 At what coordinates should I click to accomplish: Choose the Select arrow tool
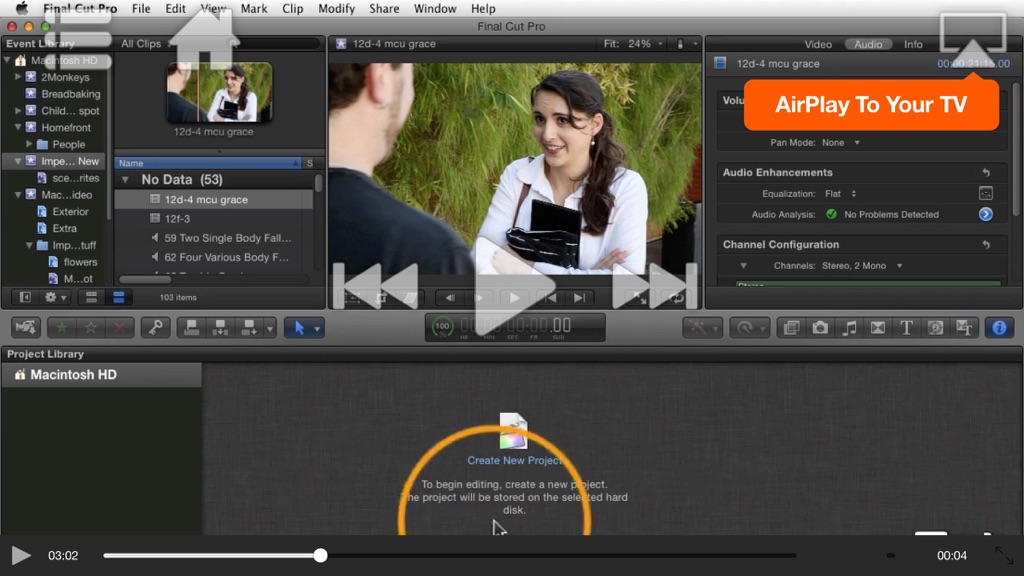[299, 327]
